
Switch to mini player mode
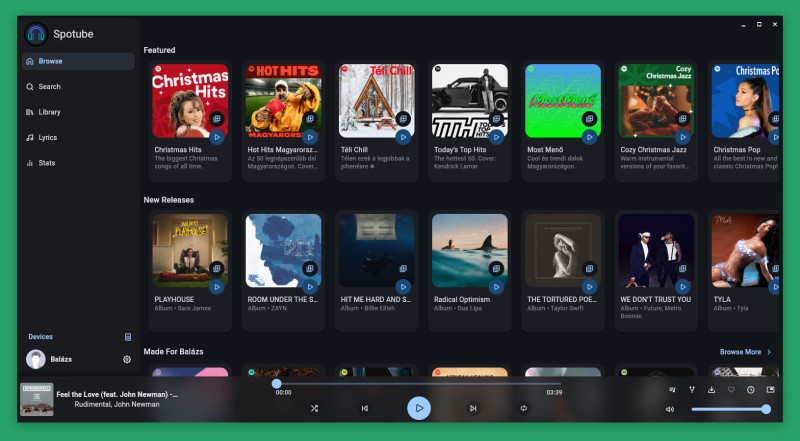(x=770, y=390)
